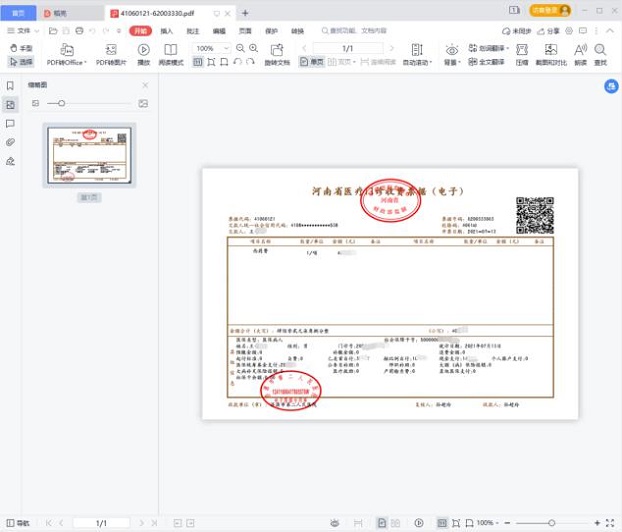Viewport: 622px width, 532px height.
Task: Click the PDF转图片 toolbar icon
Action: click(111, 50)
